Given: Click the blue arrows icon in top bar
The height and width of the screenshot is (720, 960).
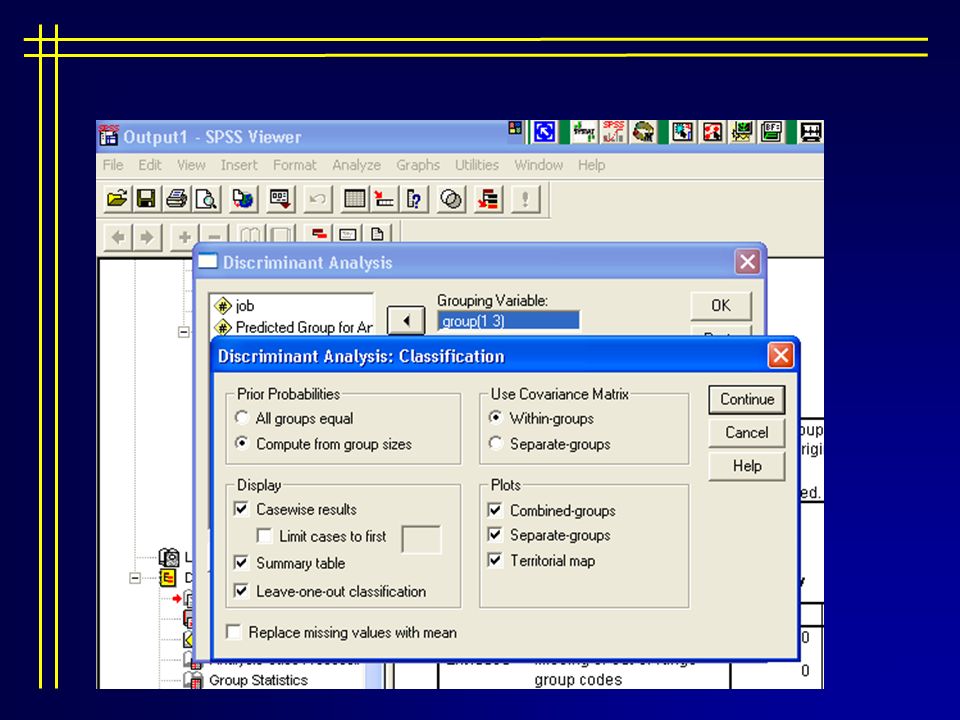Looking at the screenshot, I should point(544,132).
